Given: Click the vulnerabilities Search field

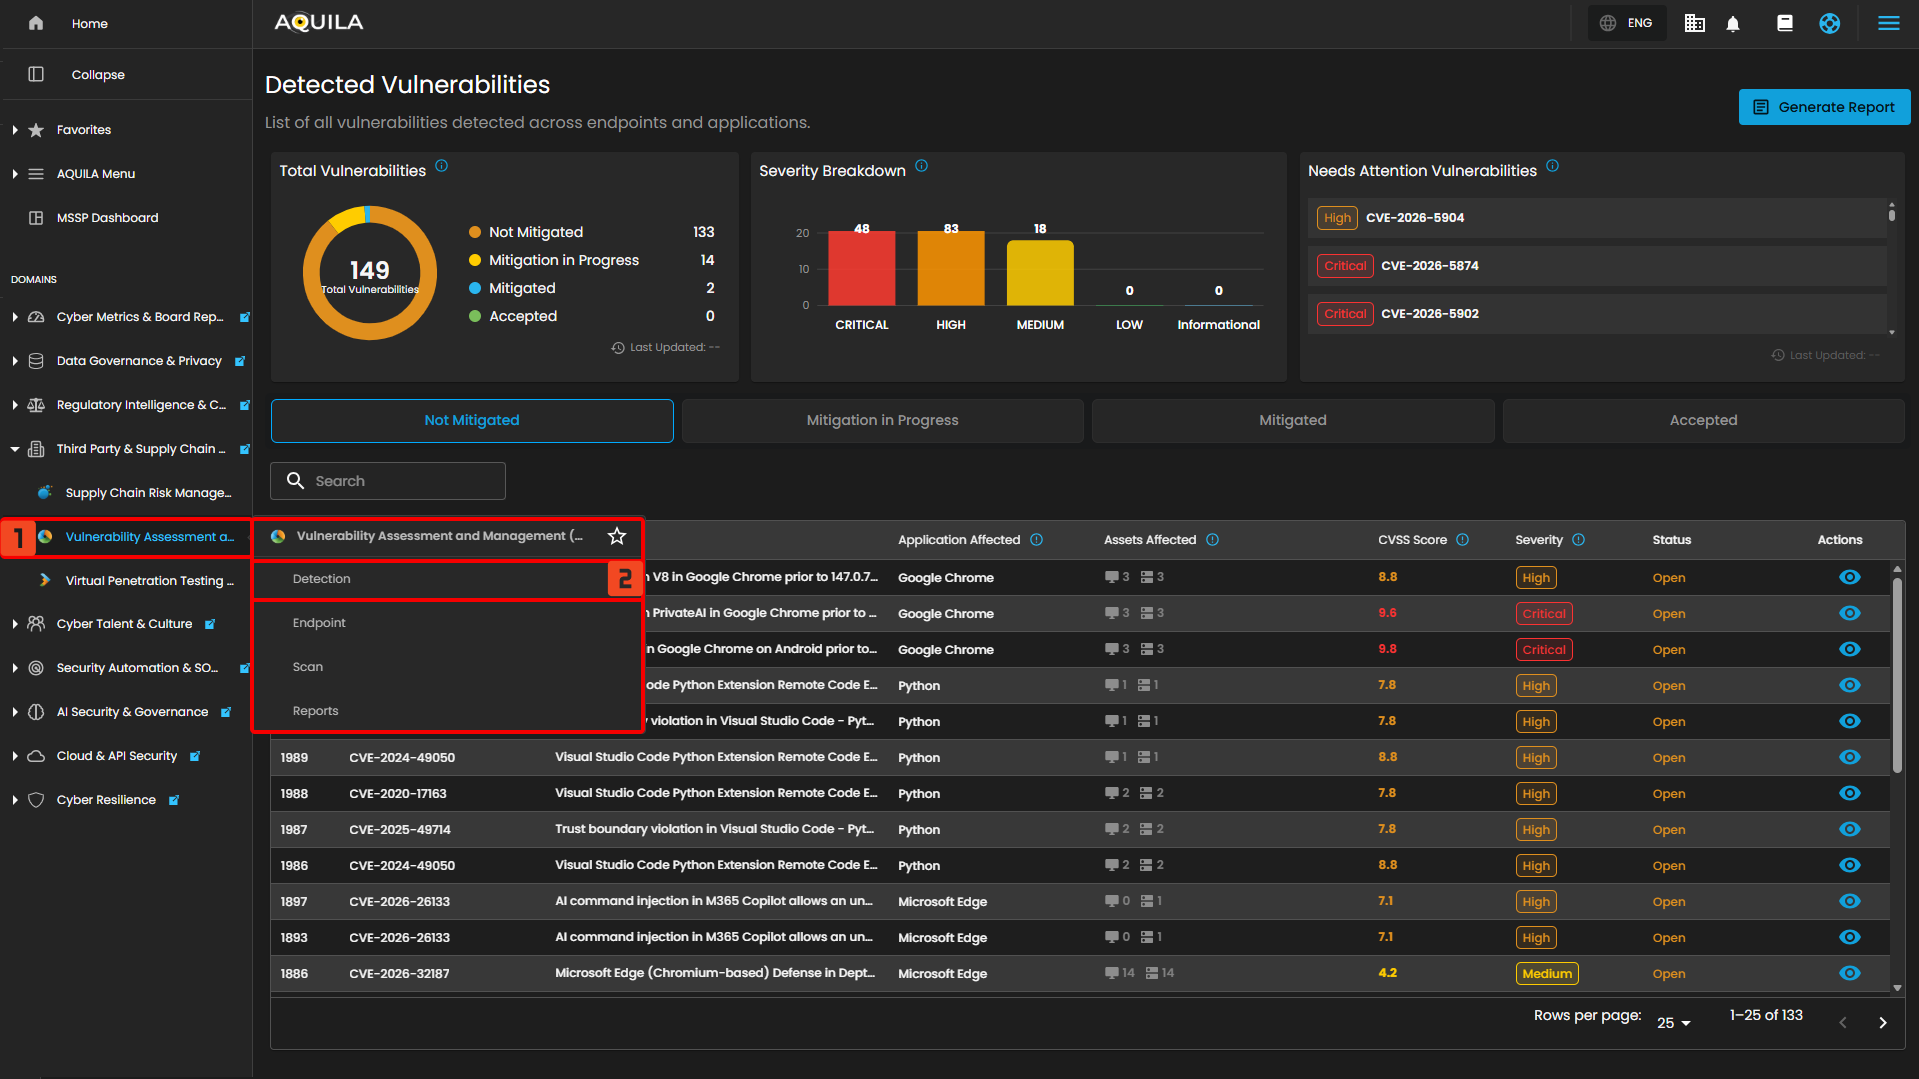Looking at the screenshot, I should point(388,481).
